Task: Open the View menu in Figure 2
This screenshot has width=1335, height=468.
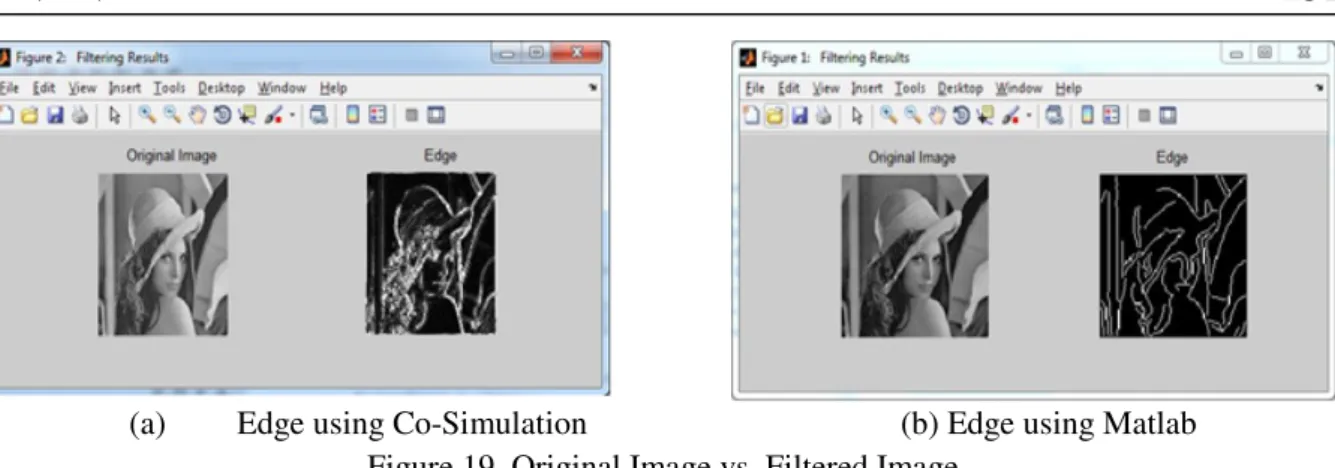Action: tap(83, 88)
